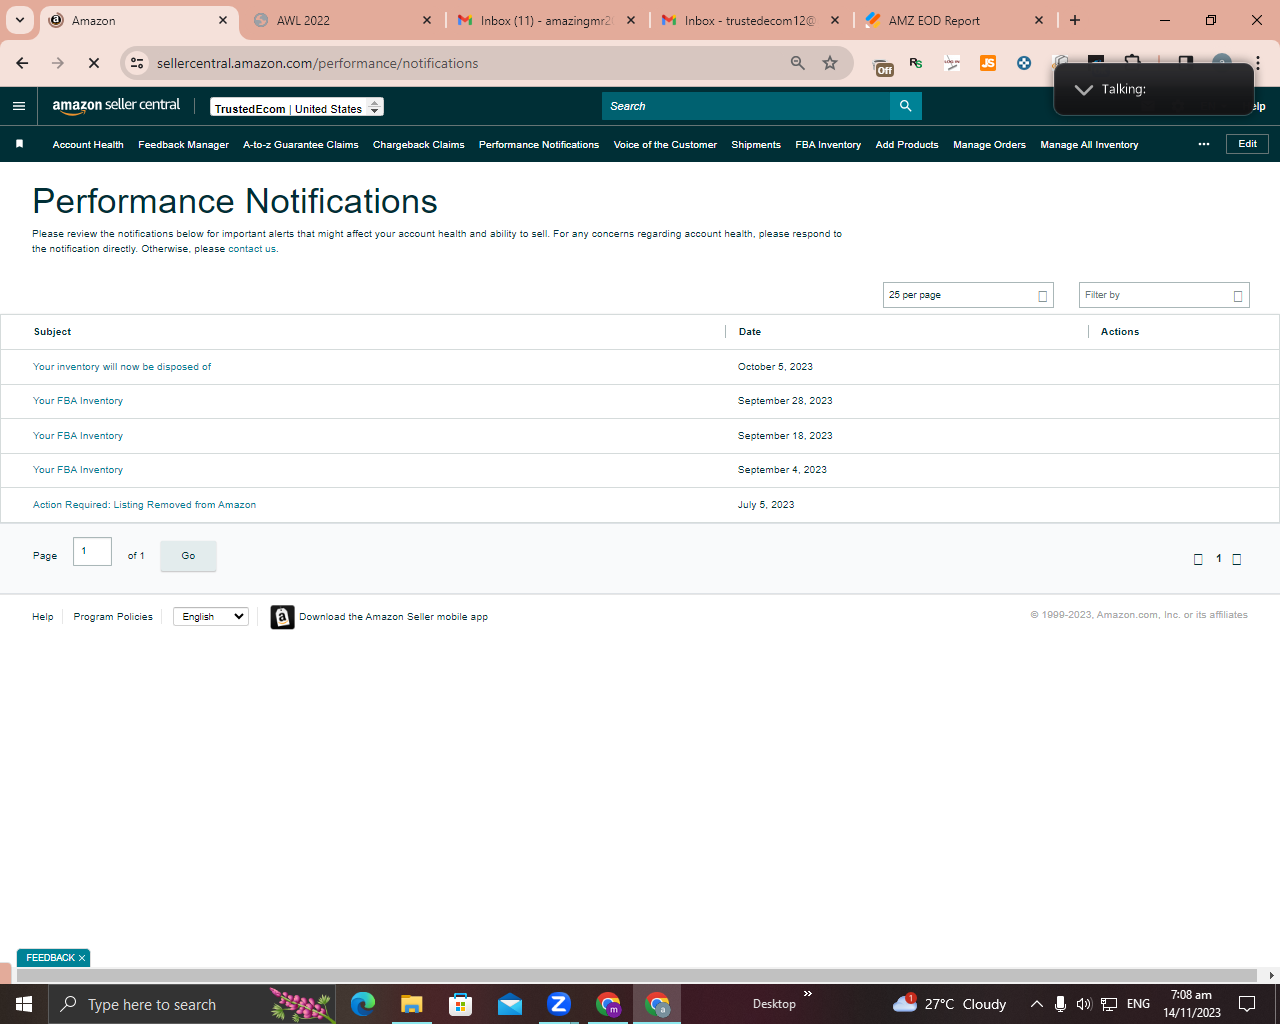
Task: Launch Microsoft Edge from the taskbar
Action: coord(362,1004)
